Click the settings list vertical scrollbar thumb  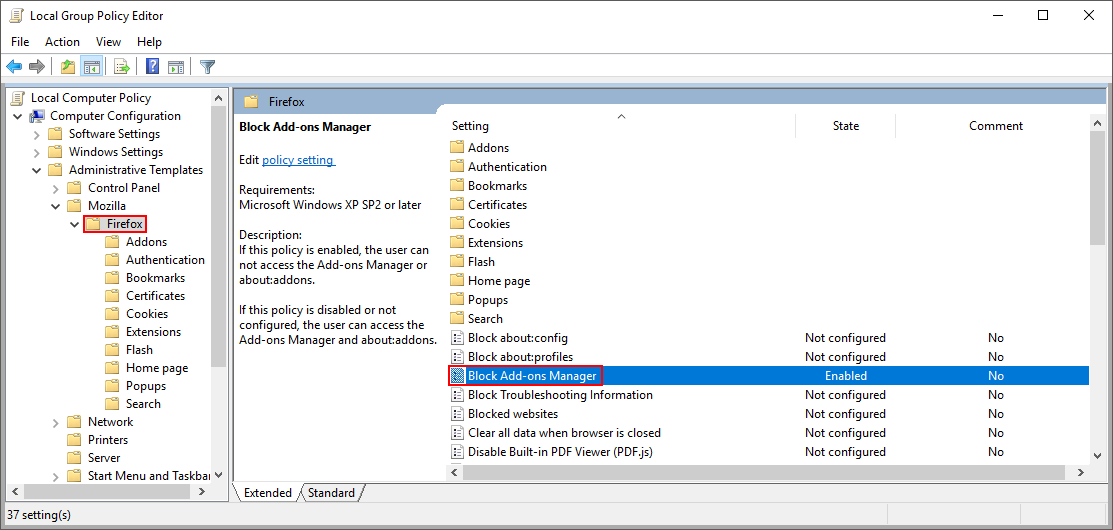point(1097,188)
